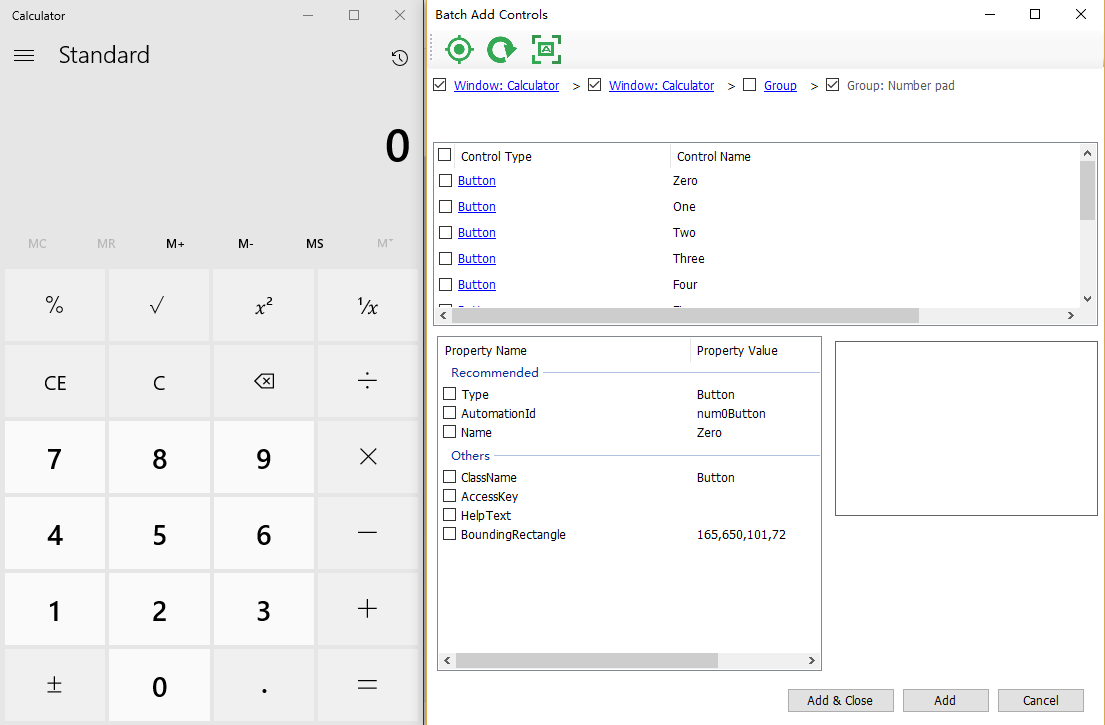Click the control list scroll down arrow
Screen dimensions: 1105x725
coord(1087,299)
